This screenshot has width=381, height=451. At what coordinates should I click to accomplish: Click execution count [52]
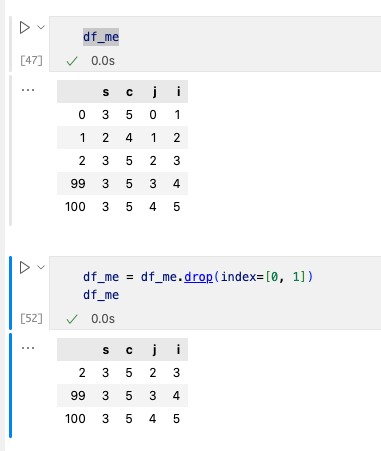coord(31,318)
